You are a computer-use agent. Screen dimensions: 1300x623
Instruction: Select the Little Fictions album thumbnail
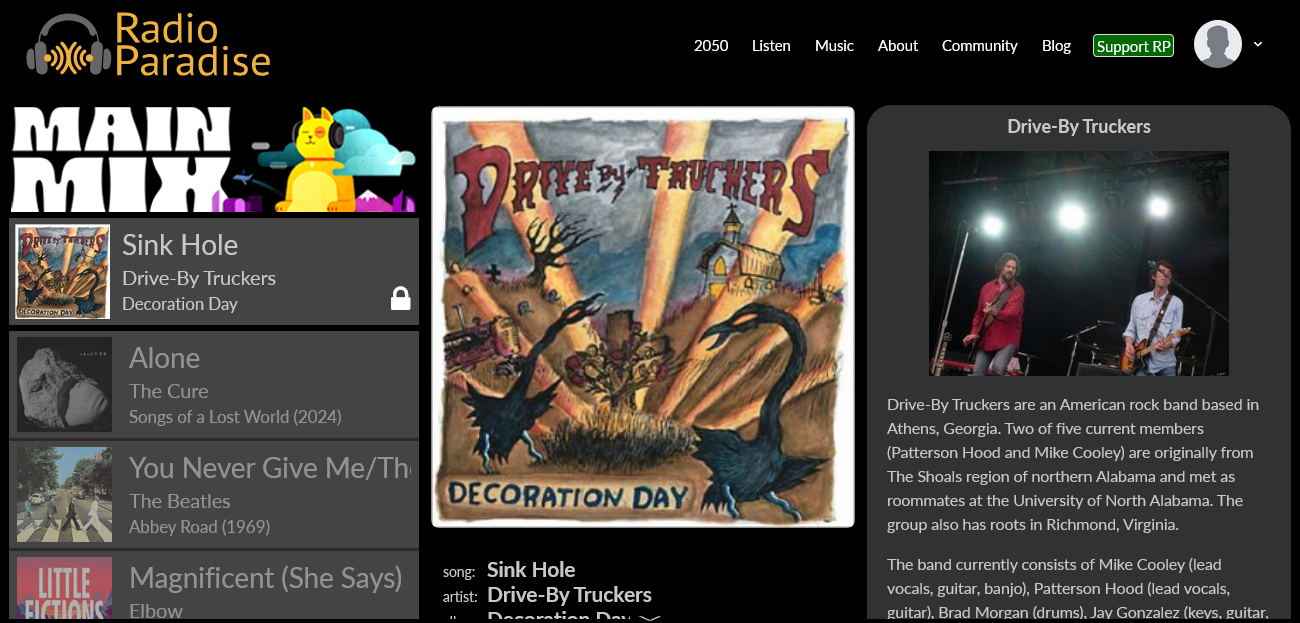pyautogui.click(x=64, y=588)
